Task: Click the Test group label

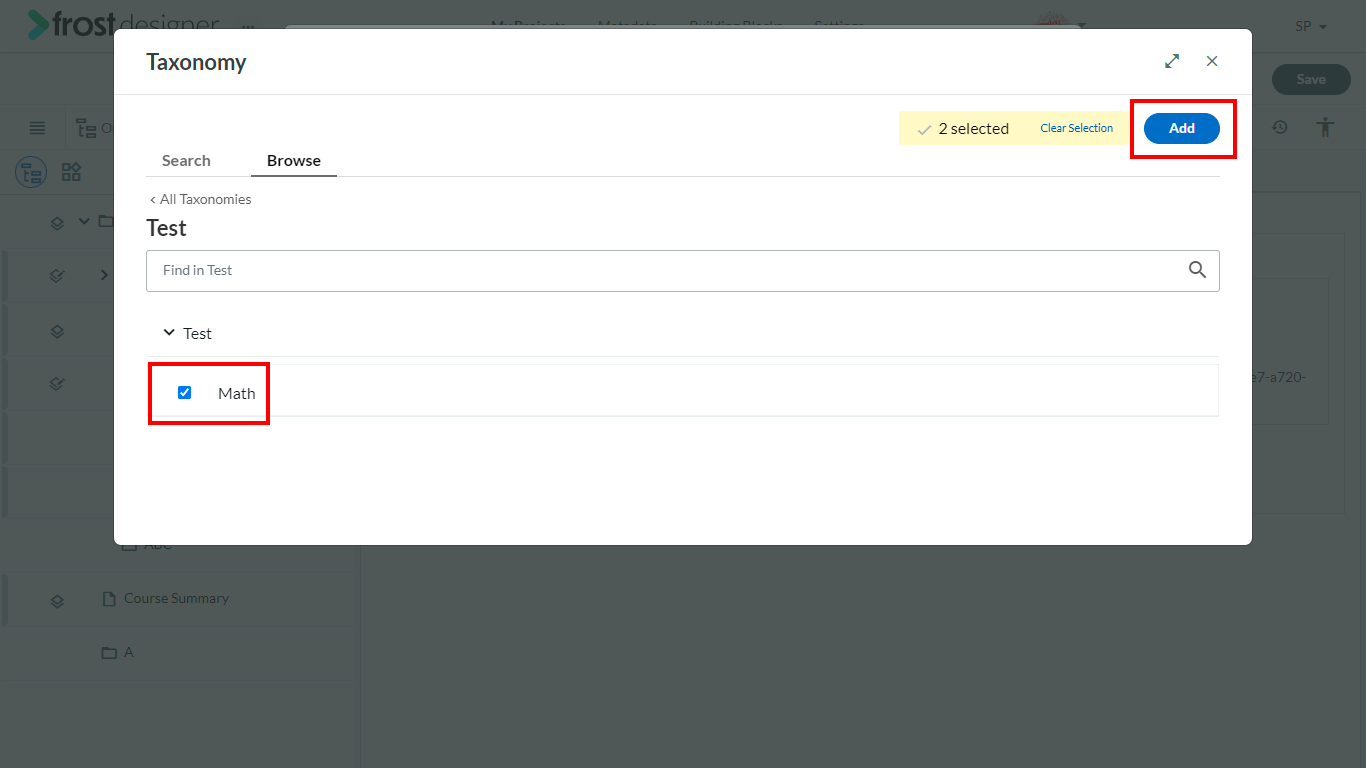Action: [x=197, y=333]
